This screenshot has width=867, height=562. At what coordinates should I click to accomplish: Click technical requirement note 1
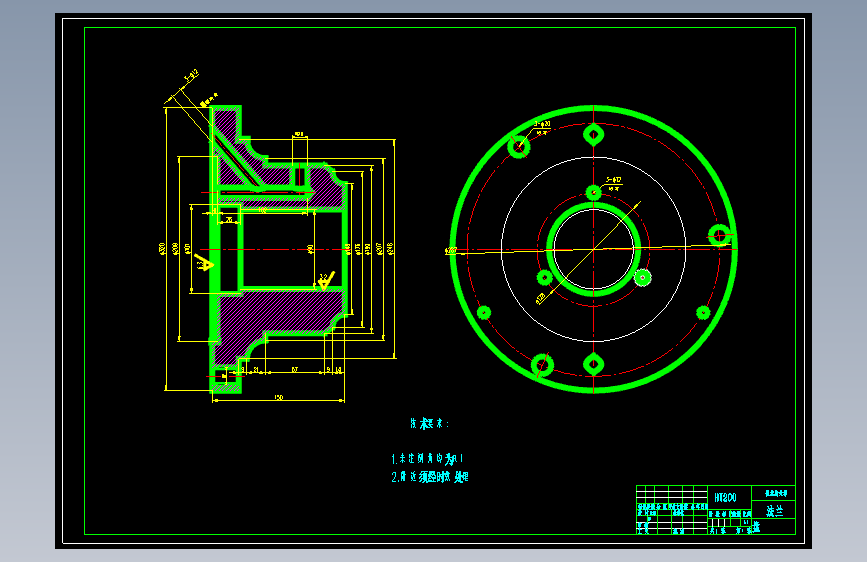[427, 459]
